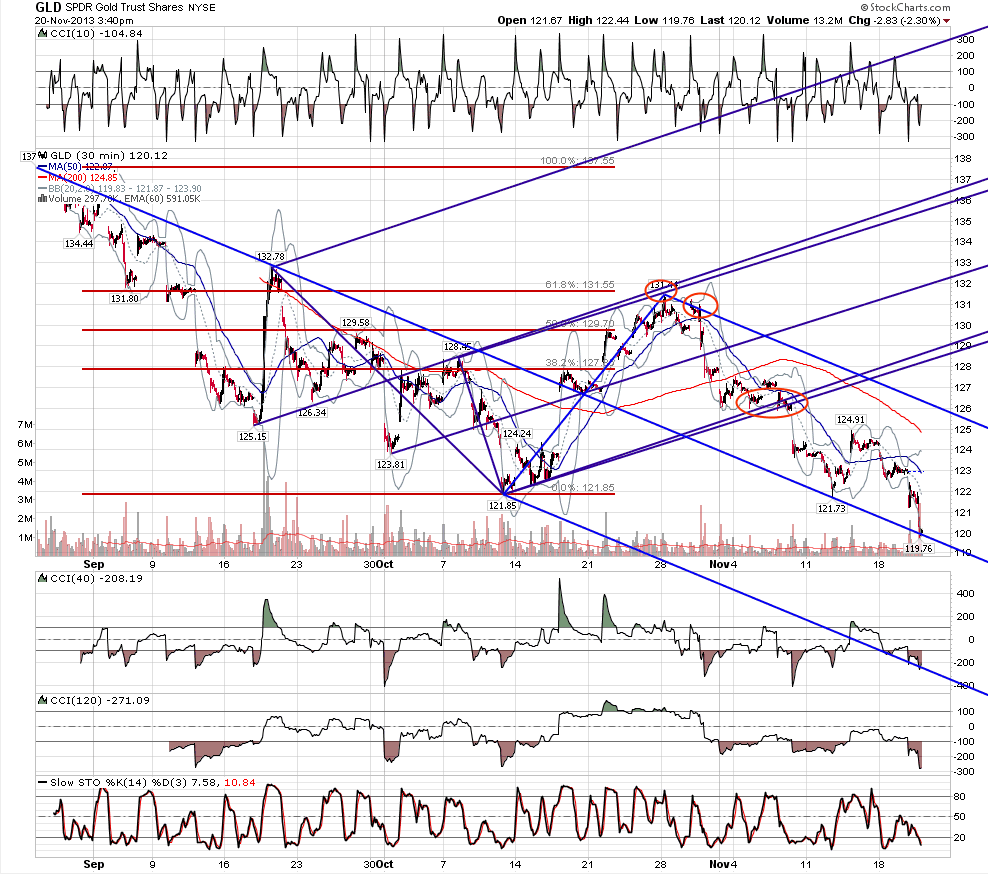Viewport: 988px width, 874px height.
Task: Click the Slow STO %K(14) %D(3) label
Action: point(119,783)
